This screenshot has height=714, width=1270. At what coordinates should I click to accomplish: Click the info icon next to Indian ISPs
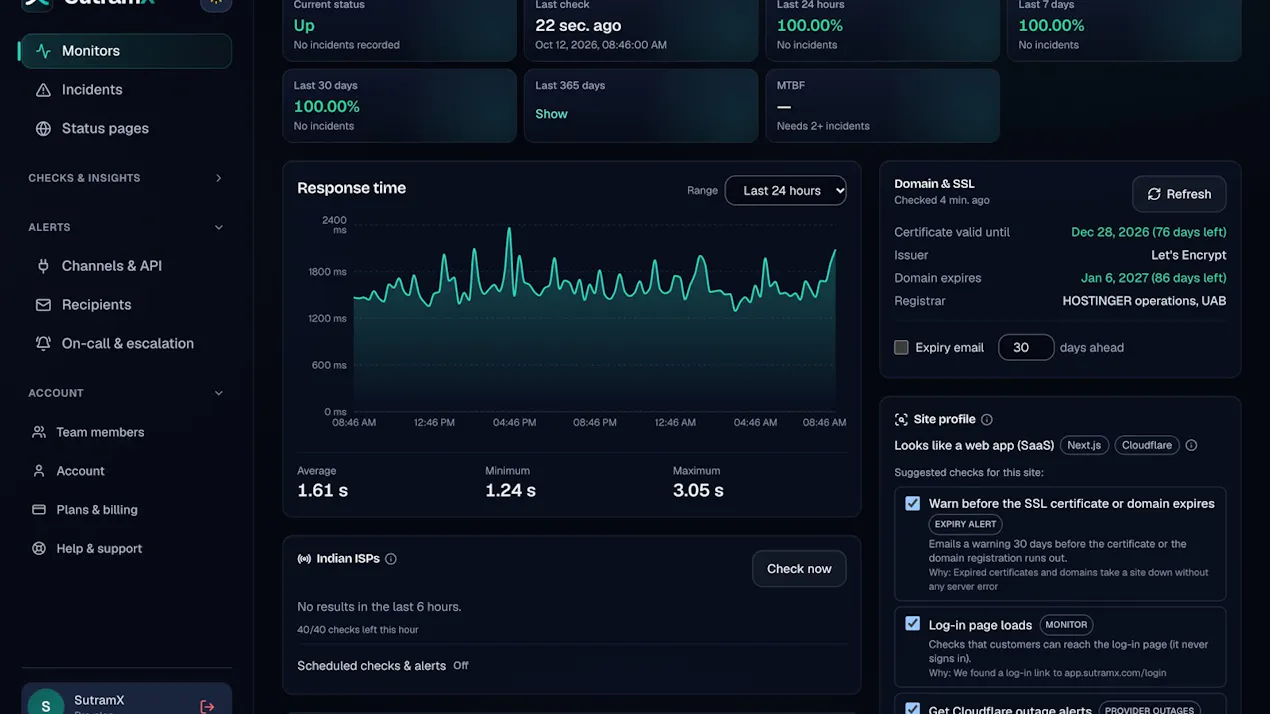391,559
